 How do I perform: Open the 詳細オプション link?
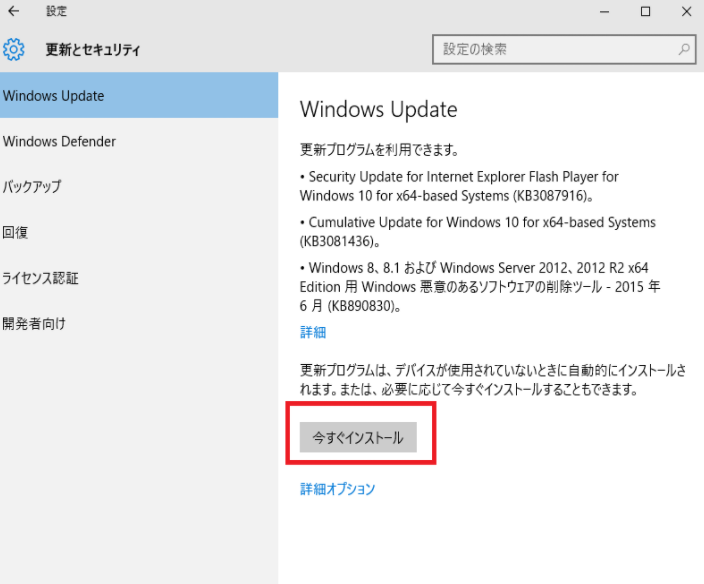[337, 489]
